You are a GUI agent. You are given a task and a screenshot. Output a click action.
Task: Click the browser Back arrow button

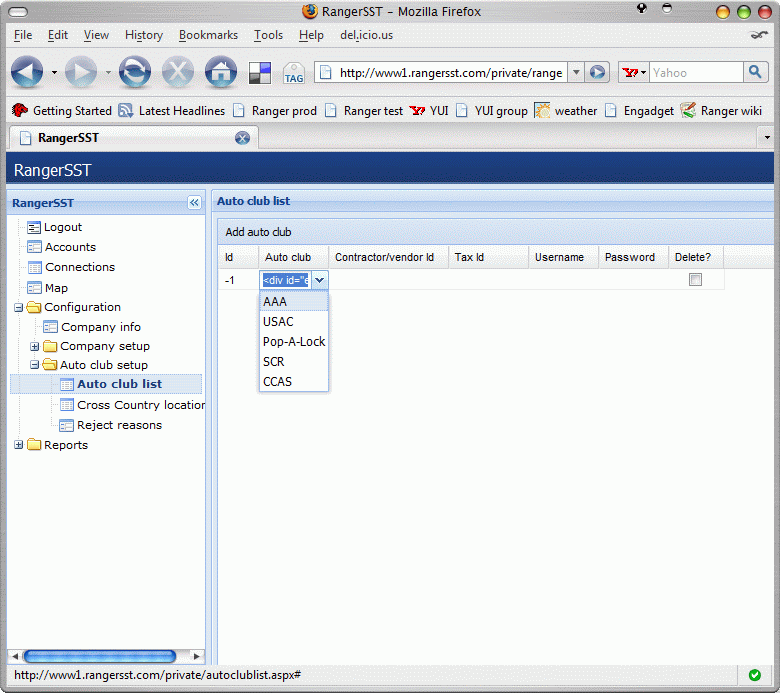pyautogui.click(x=27, y=72)
